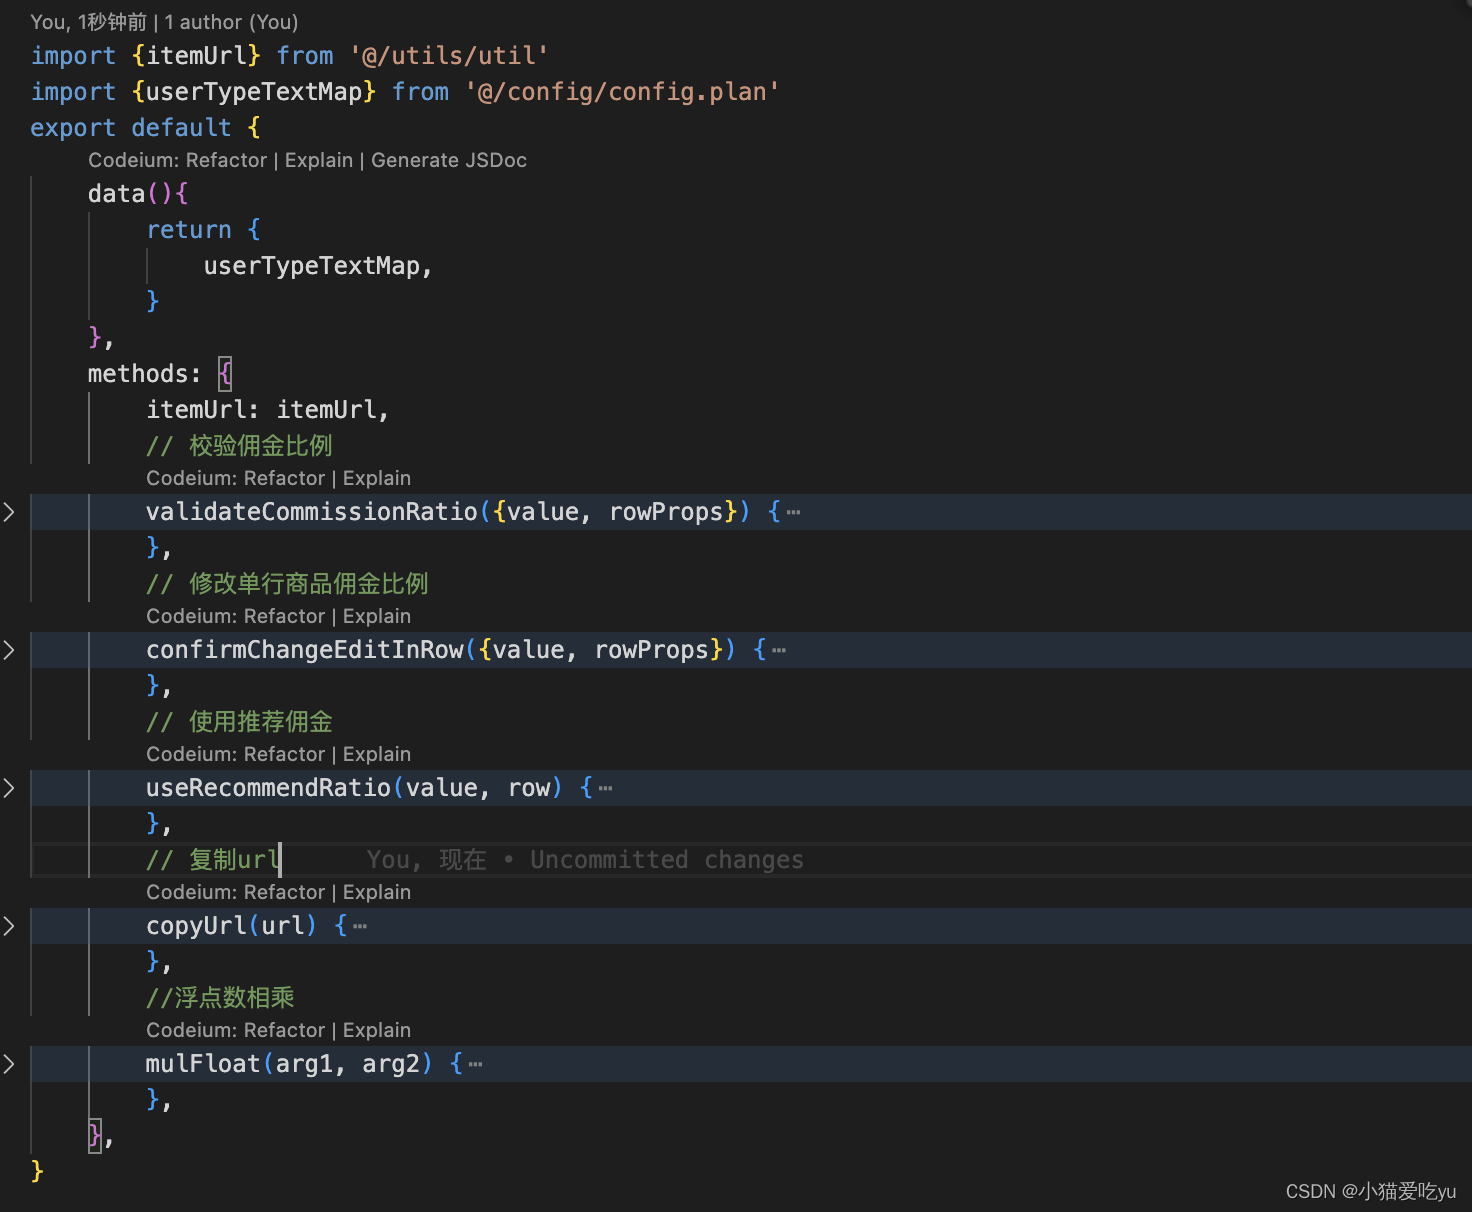Click userTypeTextMap inside the return object

pos(311,266)
